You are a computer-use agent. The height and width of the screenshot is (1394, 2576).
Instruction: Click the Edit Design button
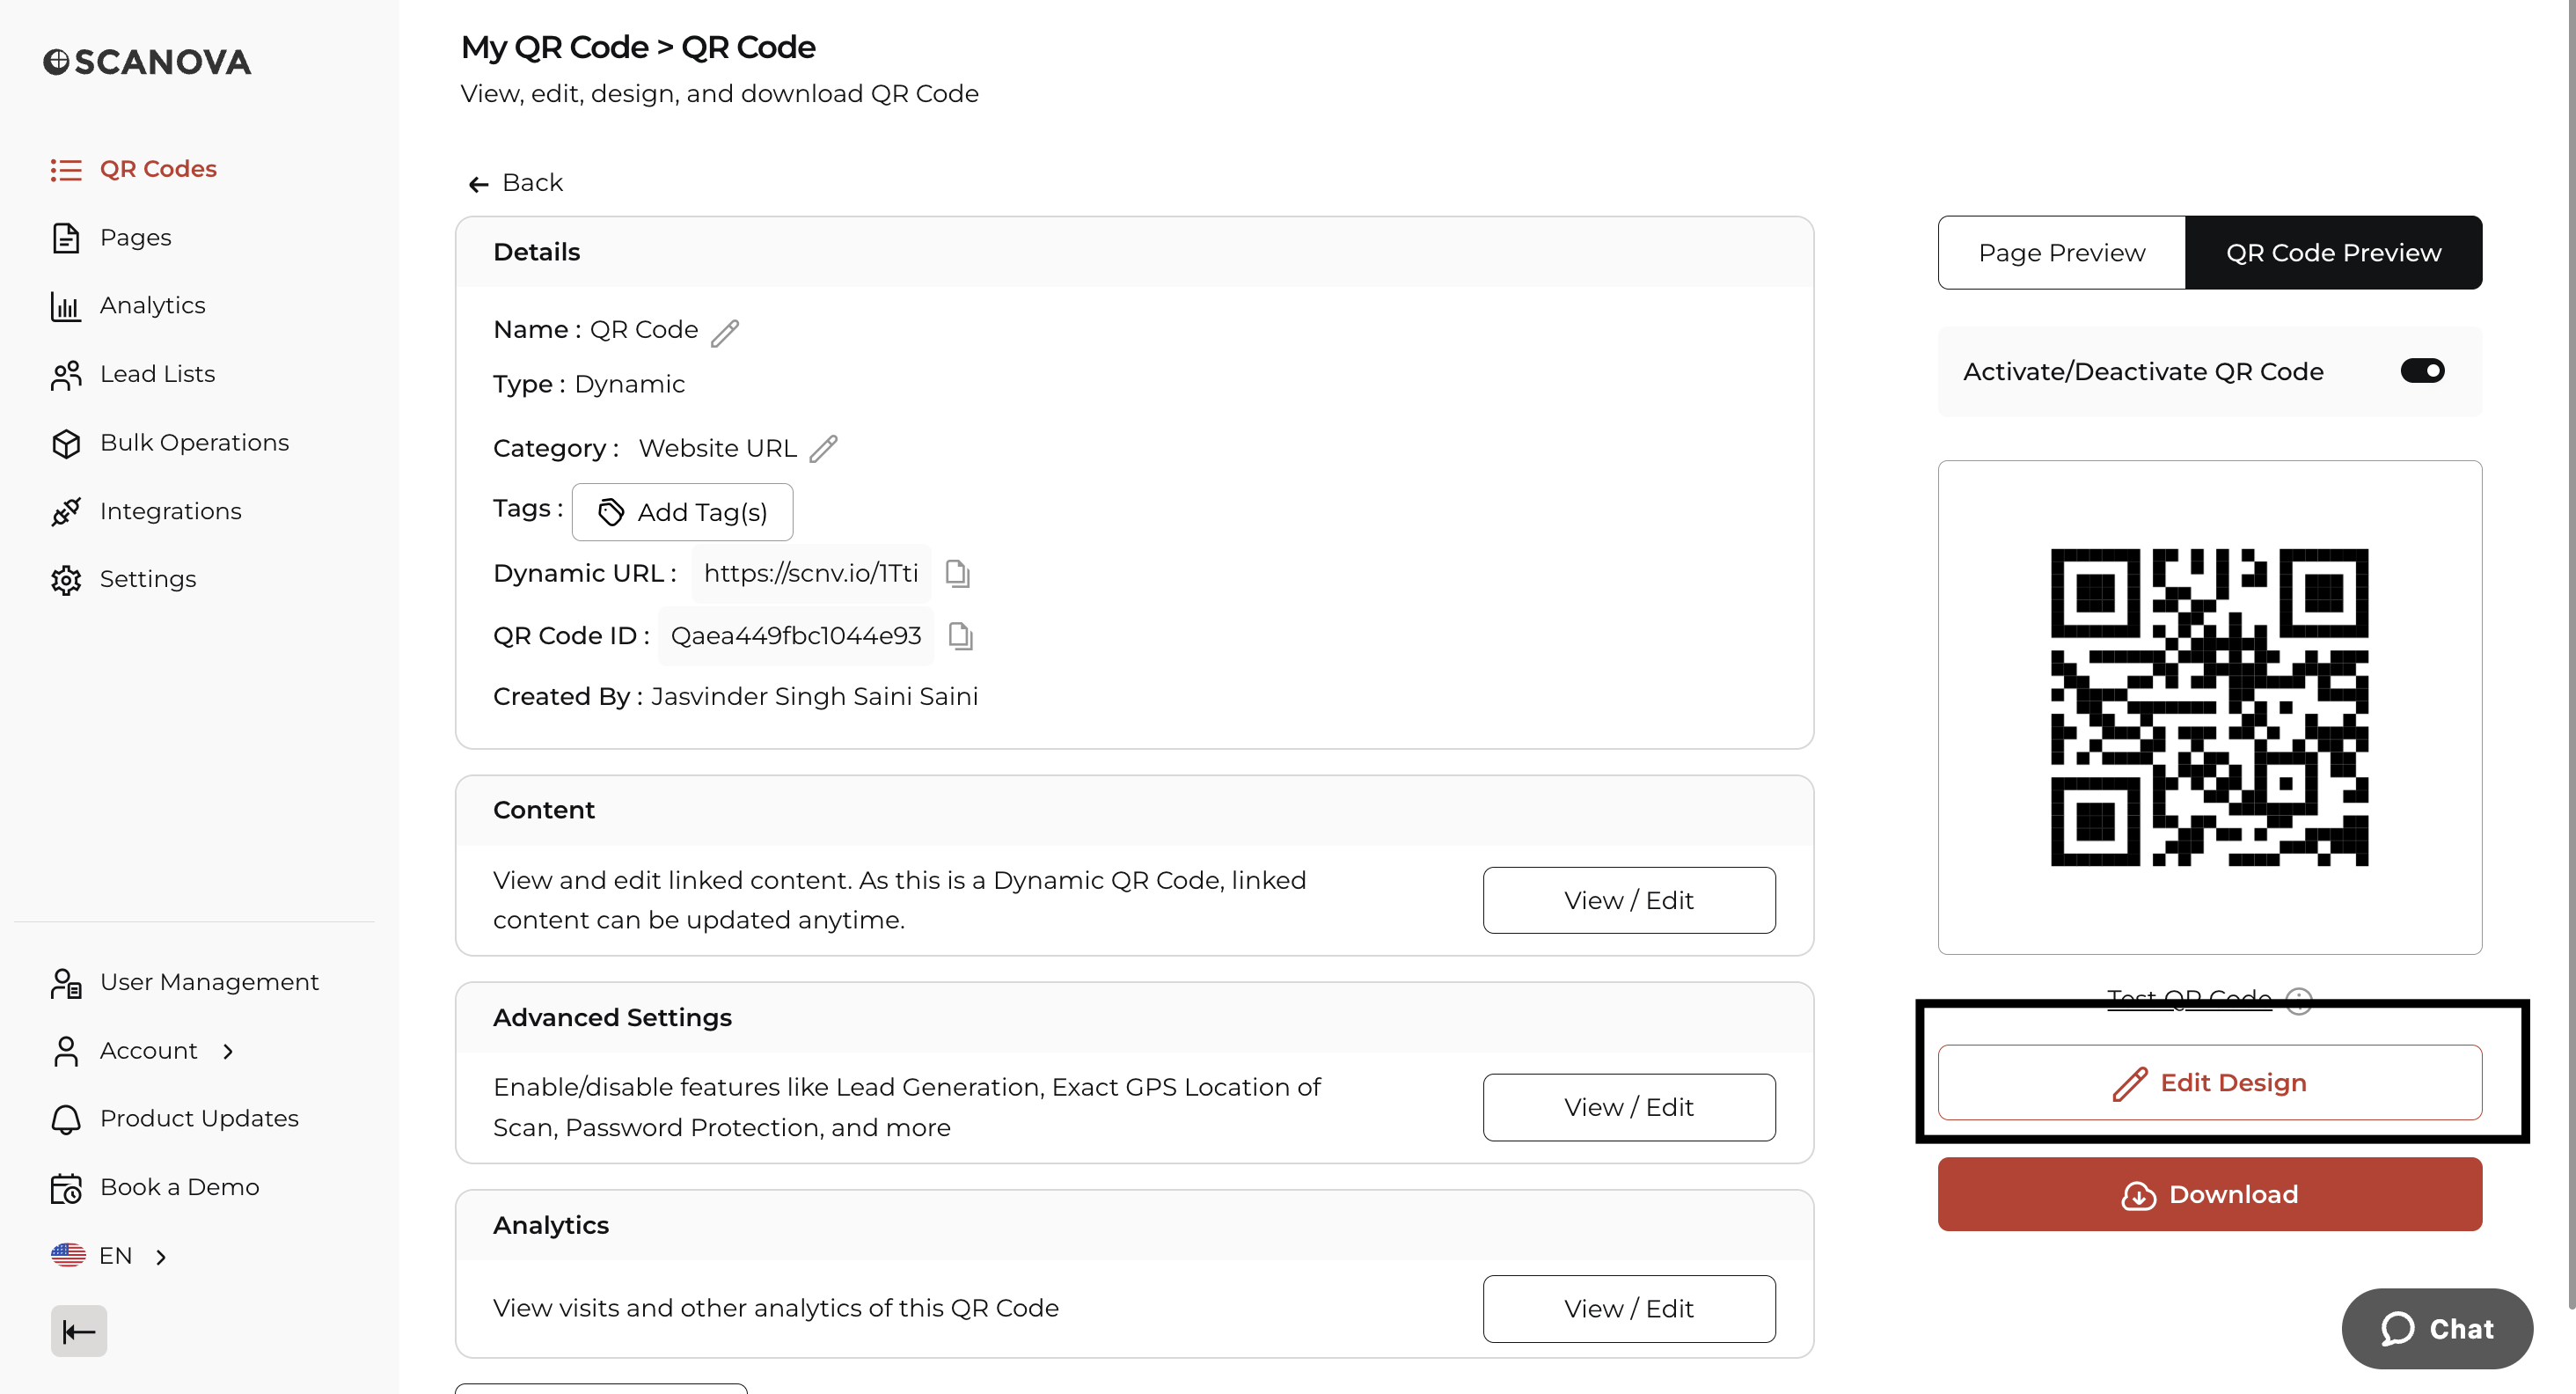[x=2209, y=1082]
